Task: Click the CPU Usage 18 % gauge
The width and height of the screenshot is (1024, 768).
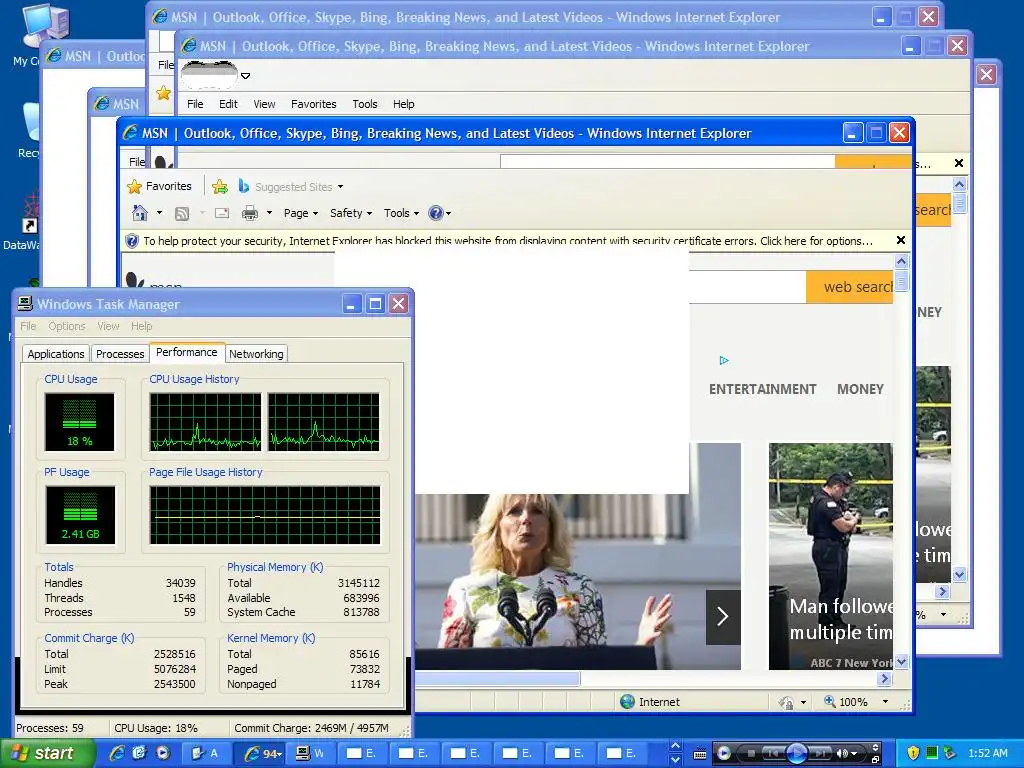Action: click(x=80, y=422)
